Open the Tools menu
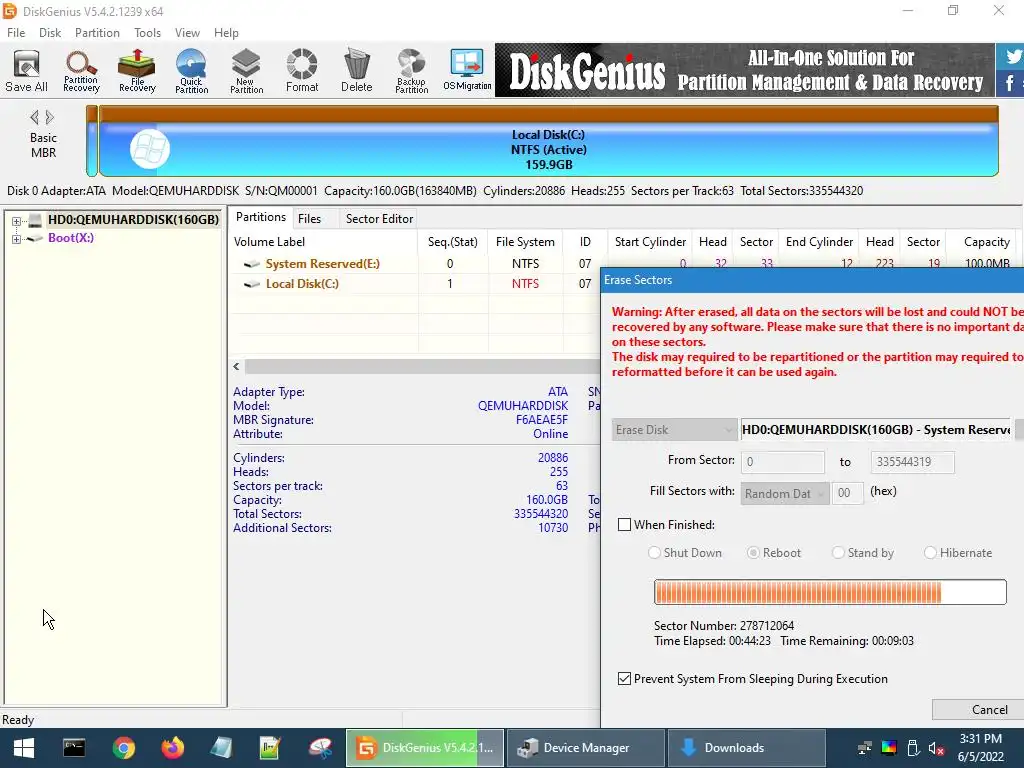Screen dimensions: 1024x768 (147, 33)
